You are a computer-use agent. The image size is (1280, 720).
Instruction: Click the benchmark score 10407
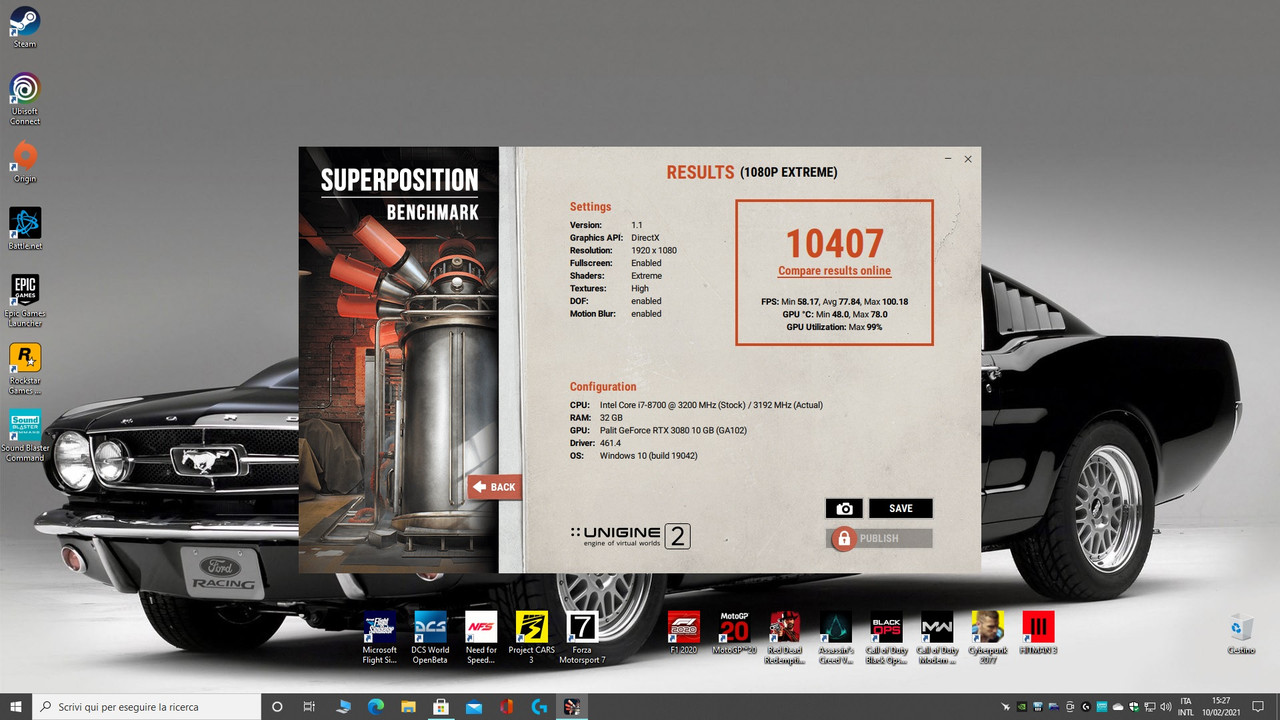[x=834, y=243]
